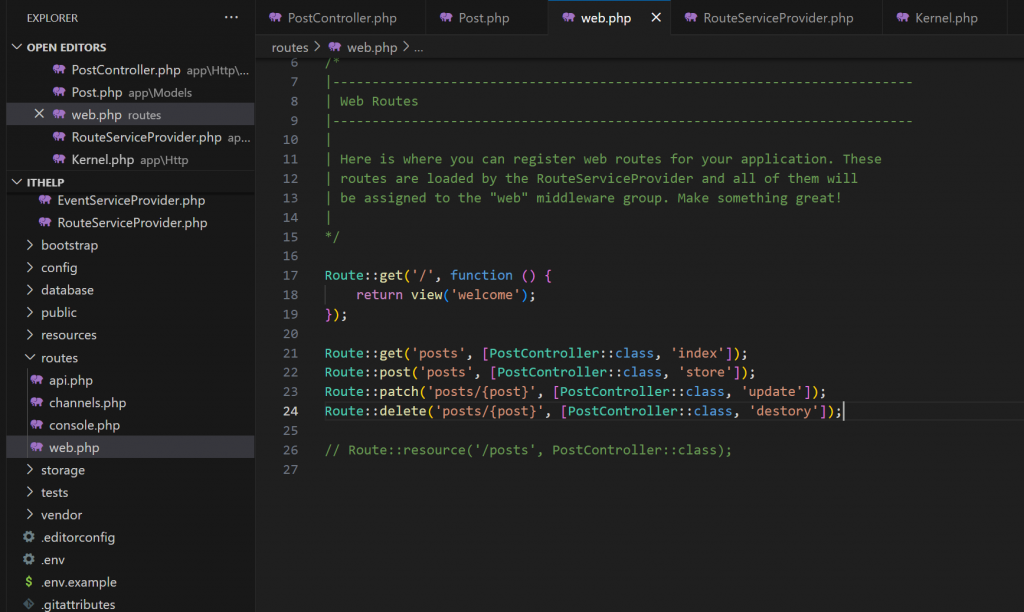Open the .editorconfig file
Image resolution: width=1024 pixels, height=612 pixels.
(x=131, y=537)
